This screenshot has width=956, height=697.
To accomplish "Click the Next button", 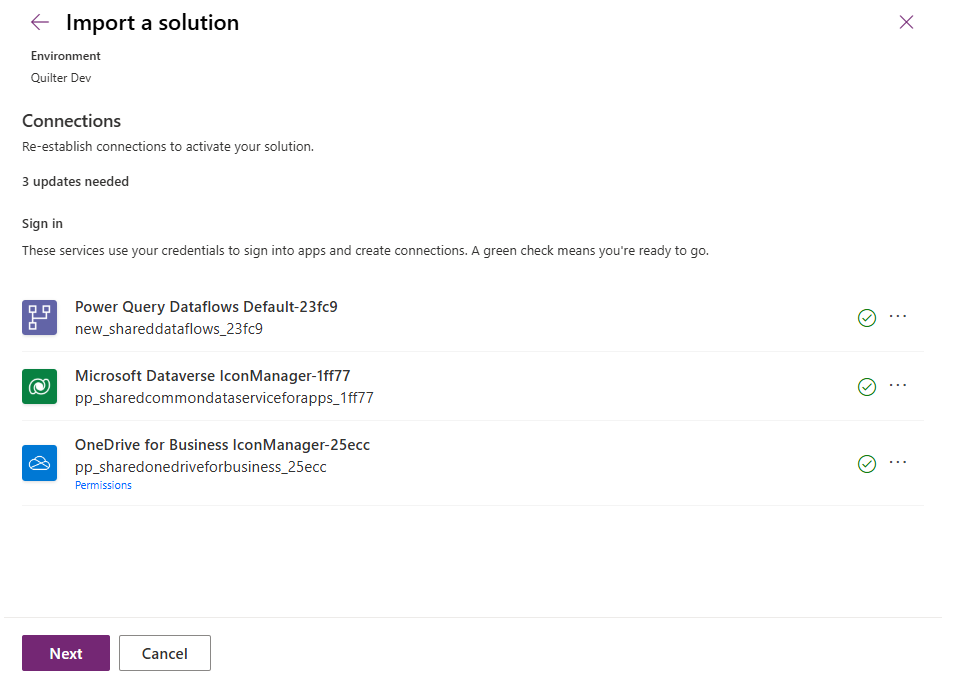I will [x=66, y=653].
